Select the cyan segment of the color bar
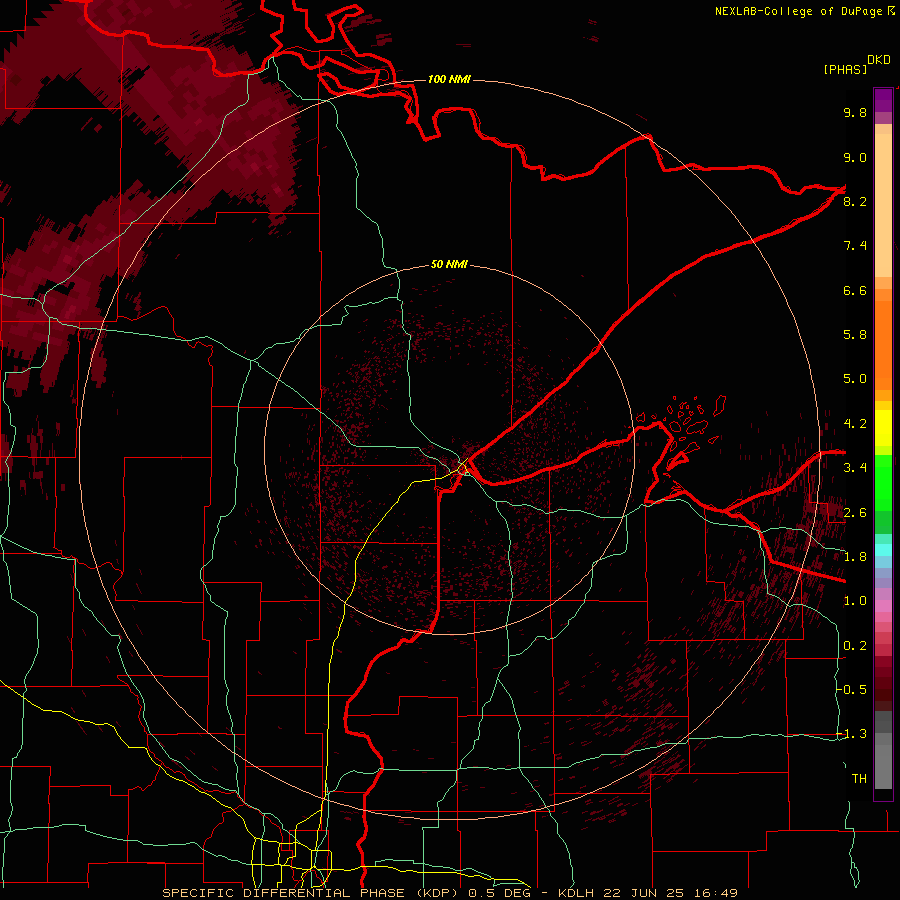The height and width of the screenshot is (900, 900). point(883,550)
